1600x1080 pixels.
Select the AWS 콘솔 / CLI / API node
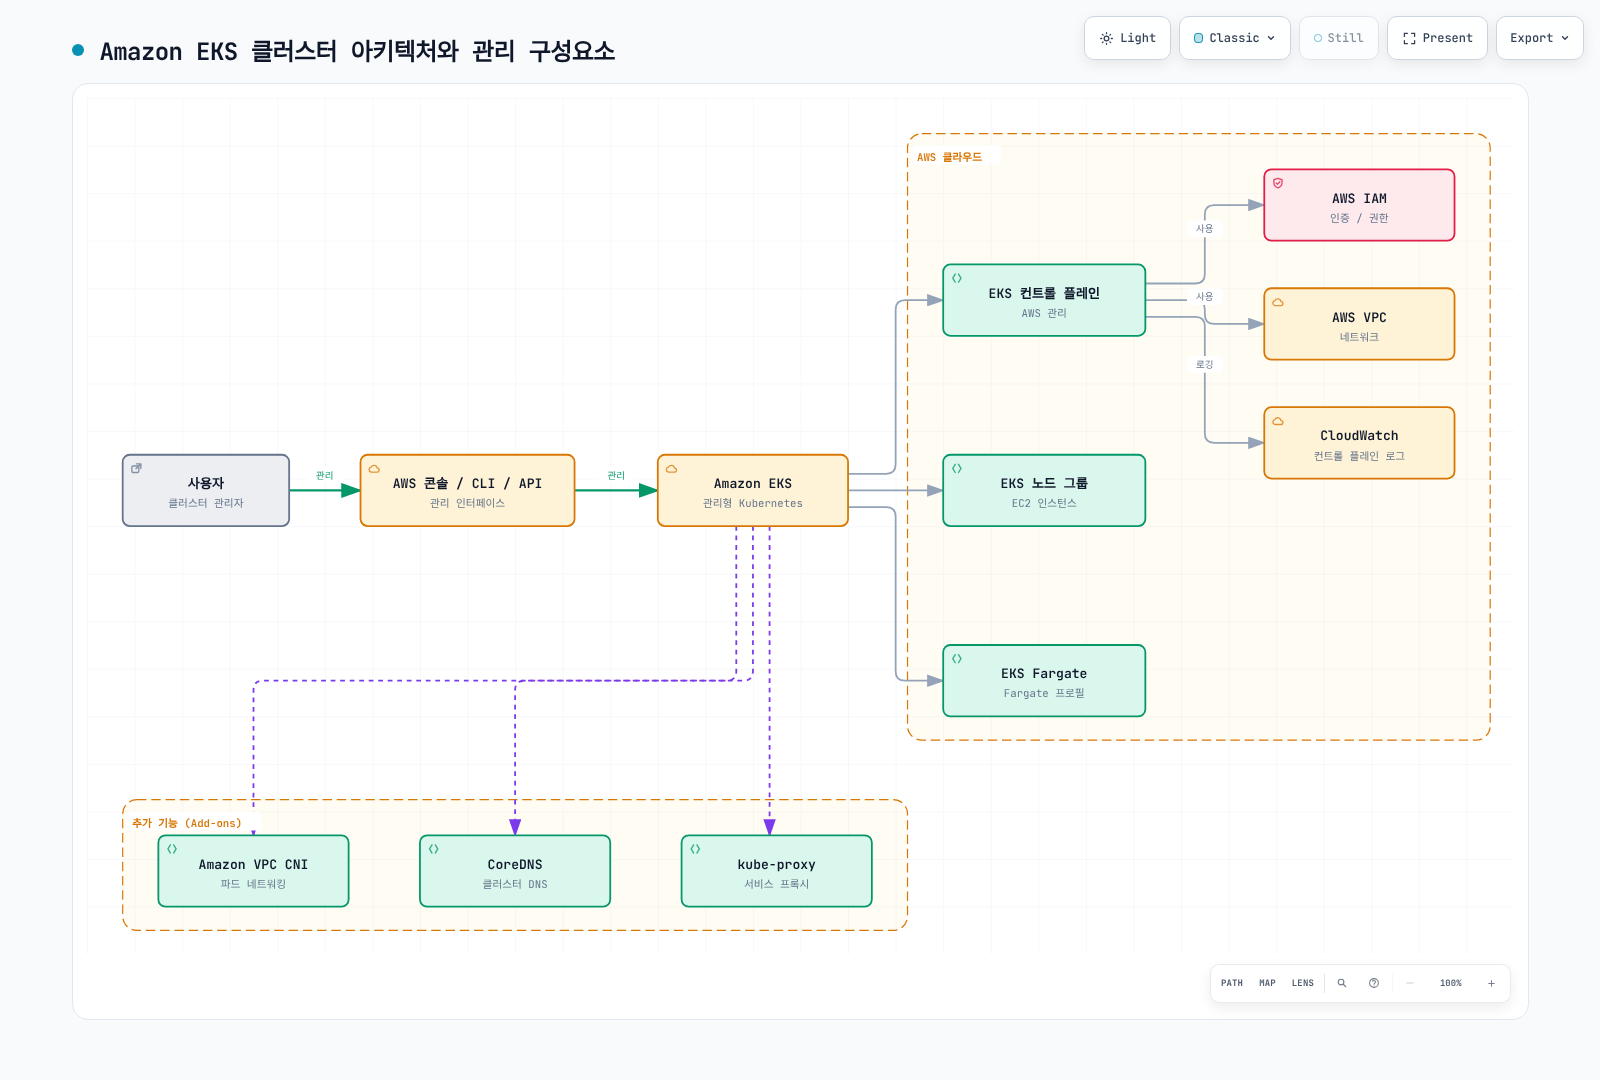[467, 491]
